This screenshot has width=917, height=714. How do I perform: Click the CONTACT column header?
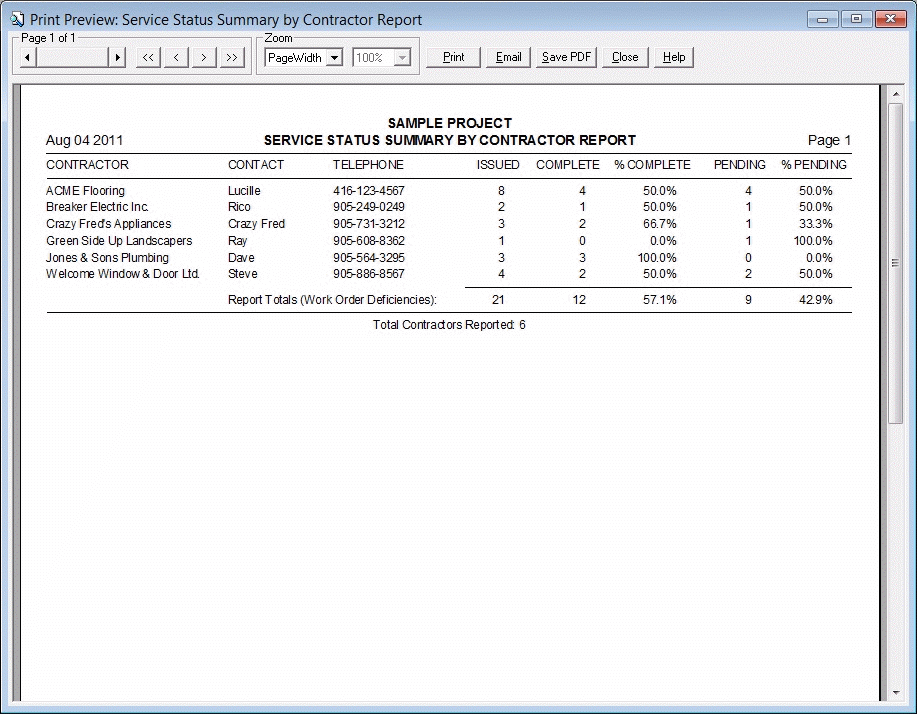[x=256, y=165]
